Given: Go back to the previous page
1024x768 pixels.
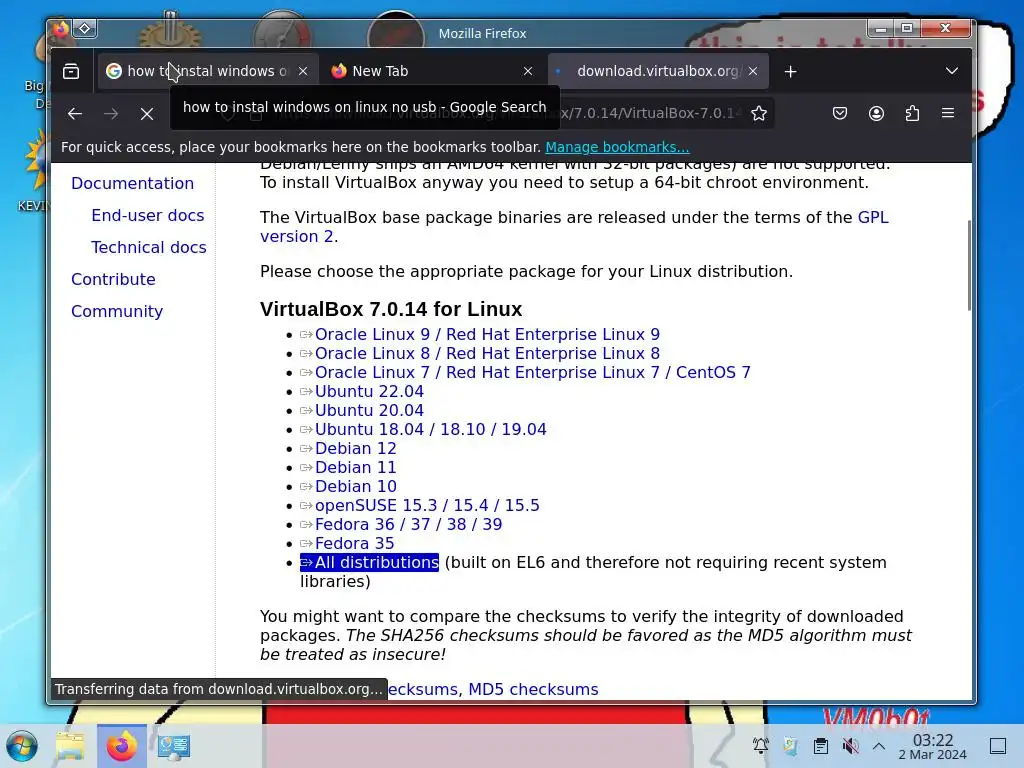Looking at the screenshot, I should click(74, 114).
